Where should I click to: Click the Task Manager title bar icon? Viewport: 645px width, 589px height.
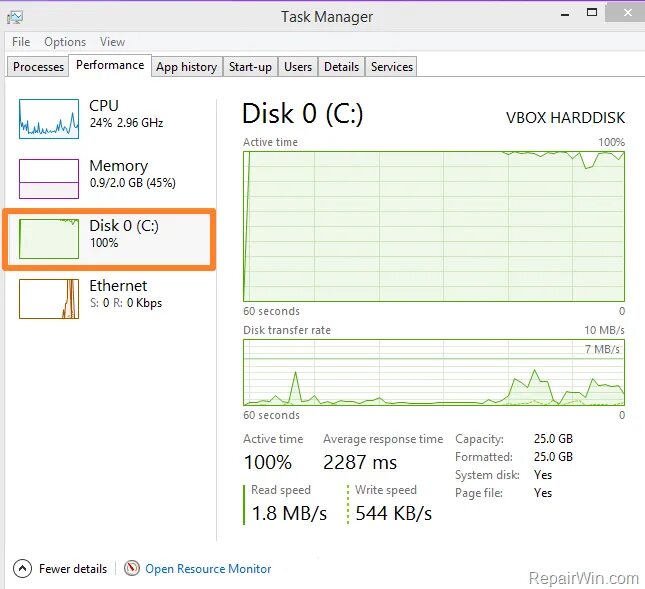coord(15,17)
